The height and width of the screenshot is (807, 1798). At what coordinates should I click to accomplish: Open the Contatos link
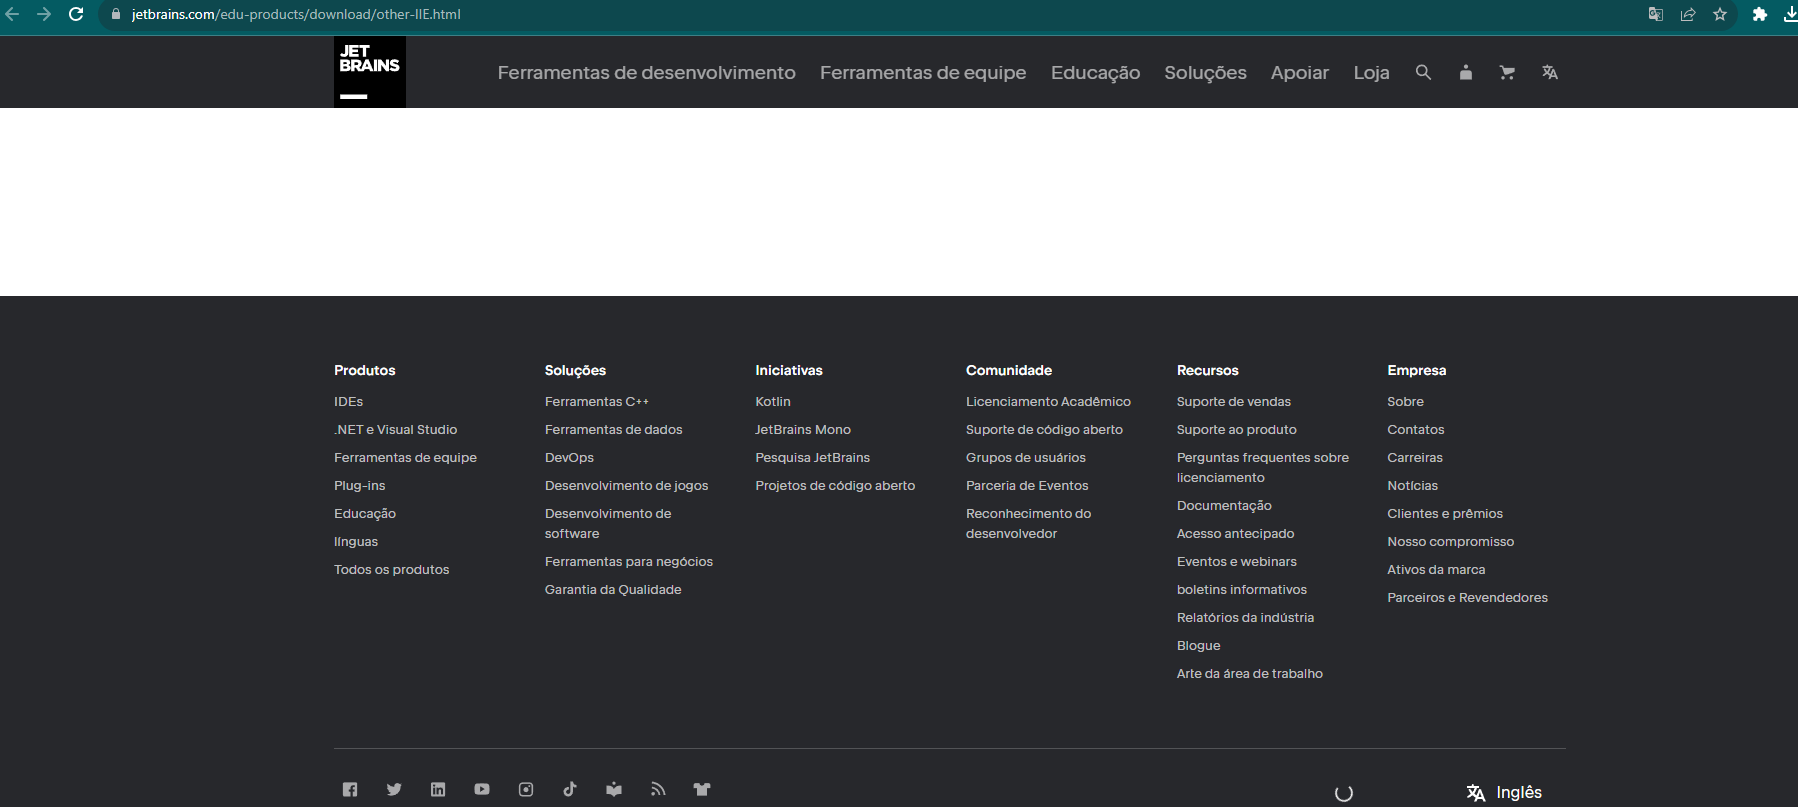(1415, 429)
